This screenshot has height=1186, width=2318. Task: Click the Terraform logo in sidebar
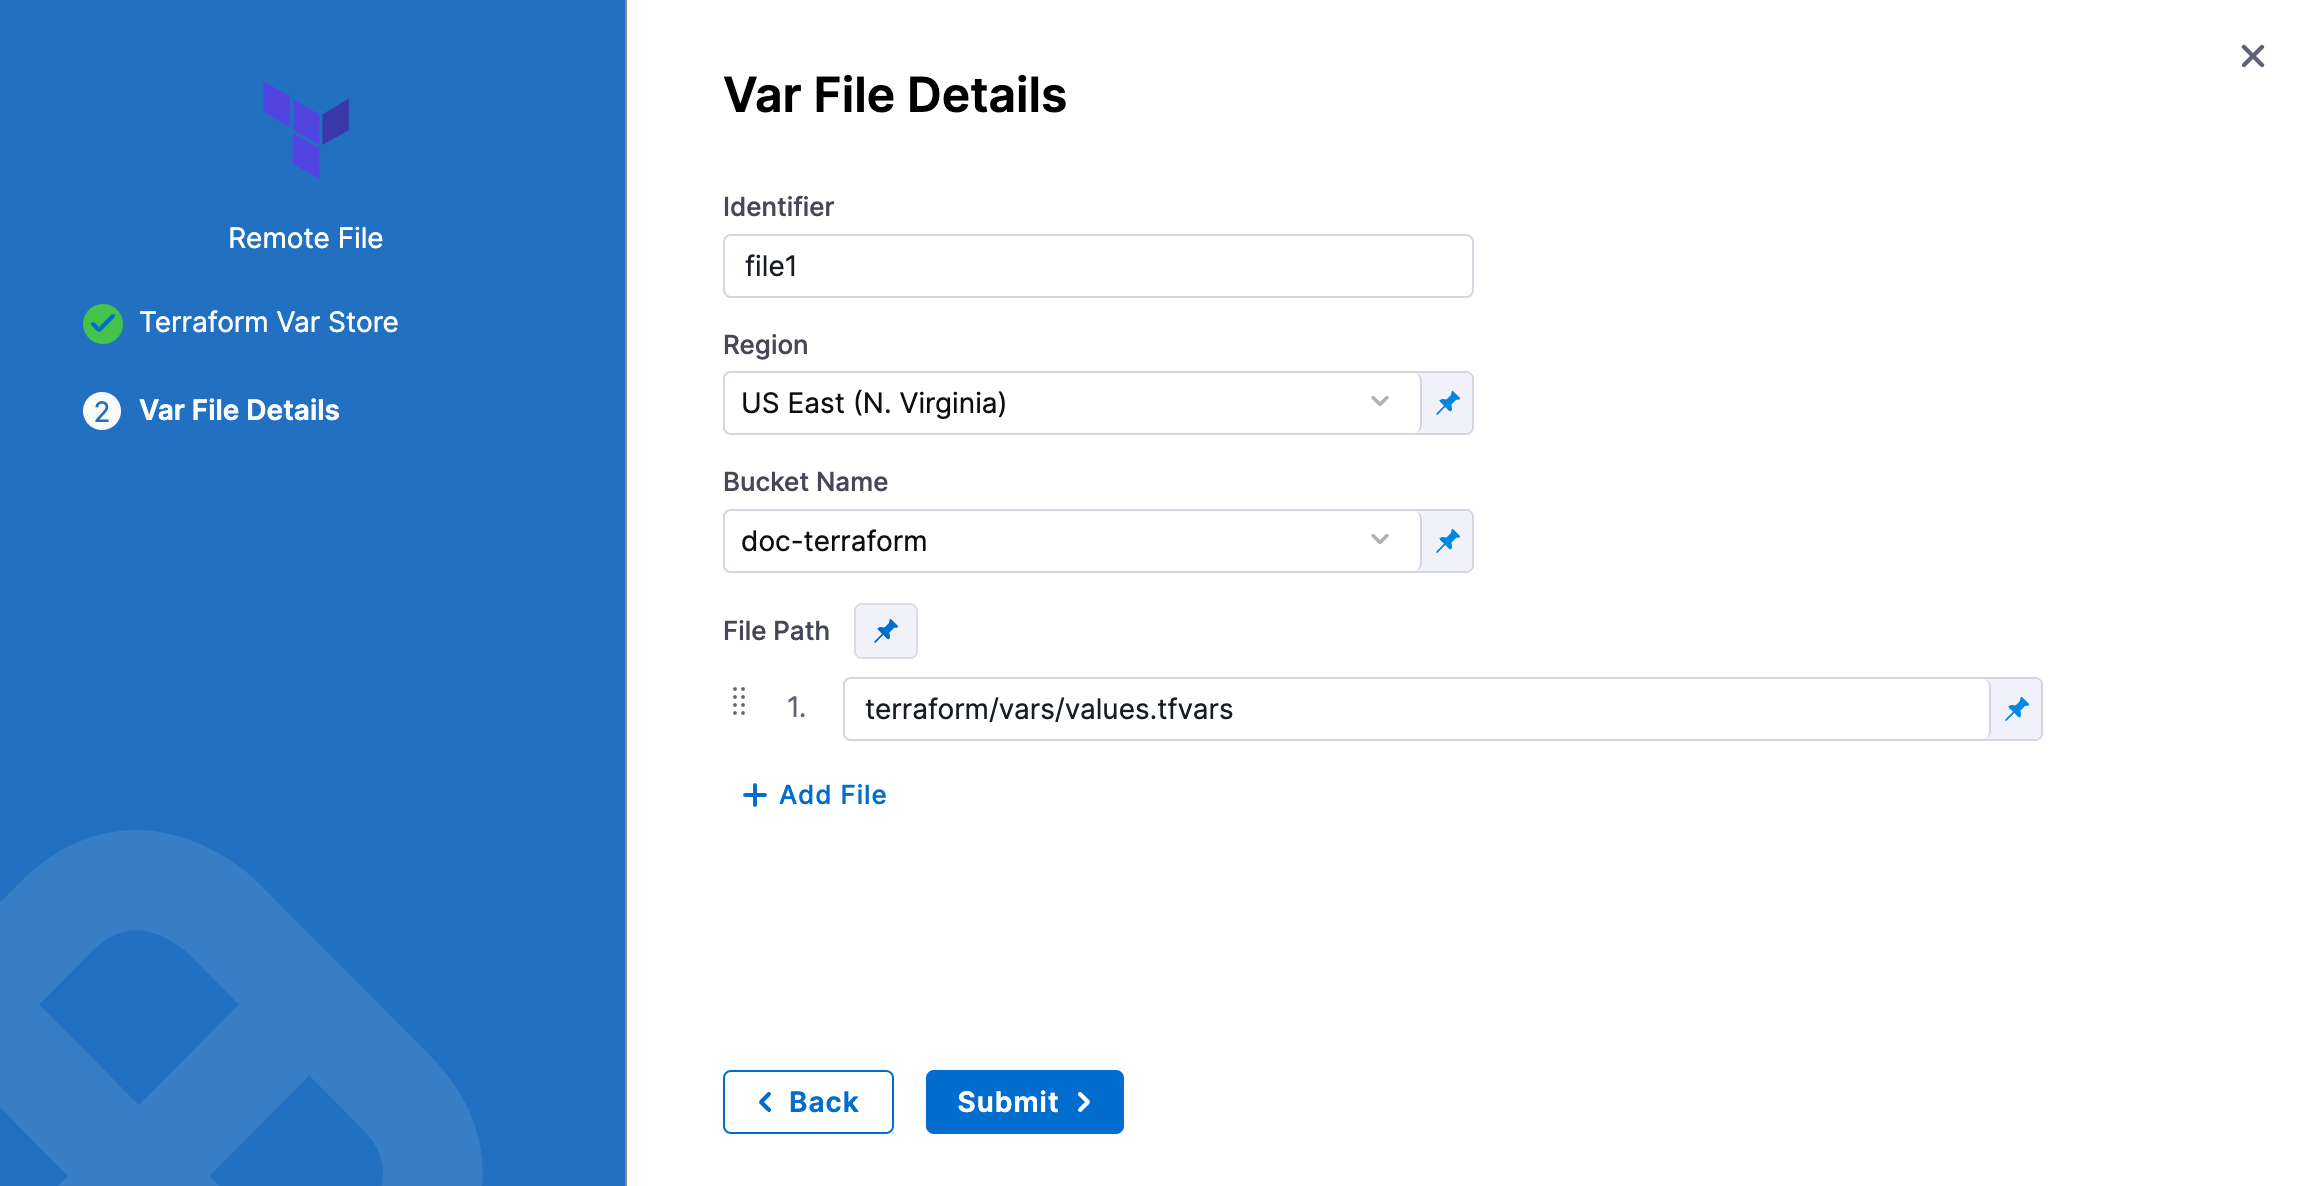point(306,130)
